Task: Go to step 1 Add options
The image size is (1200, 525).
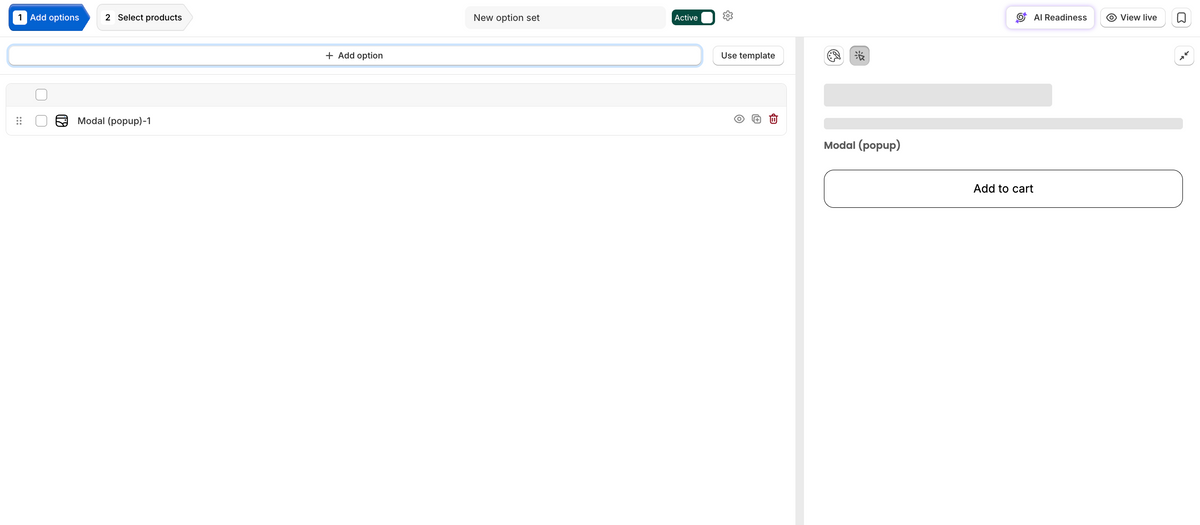Action: click(47, 17)
